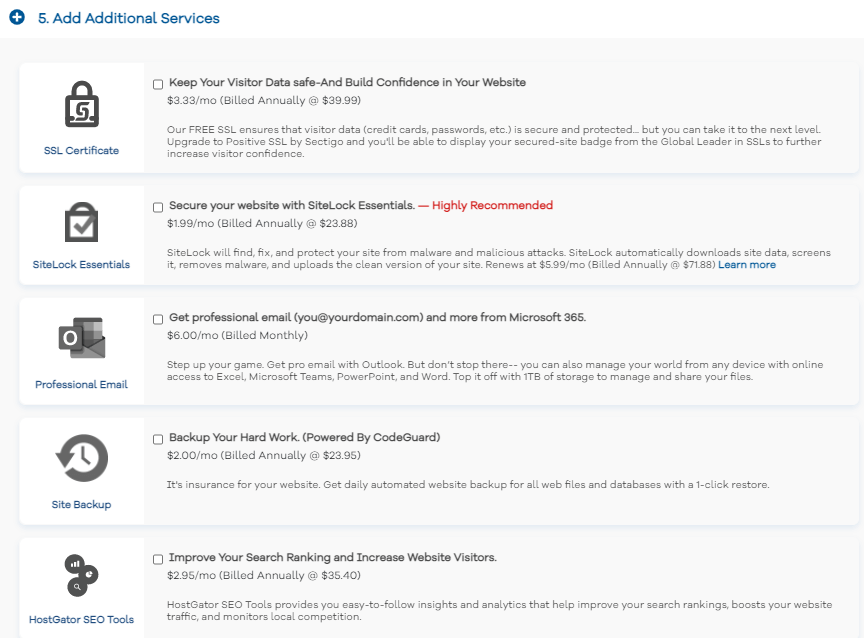Click the SSL Certificate padlock icon

[82, 104]
